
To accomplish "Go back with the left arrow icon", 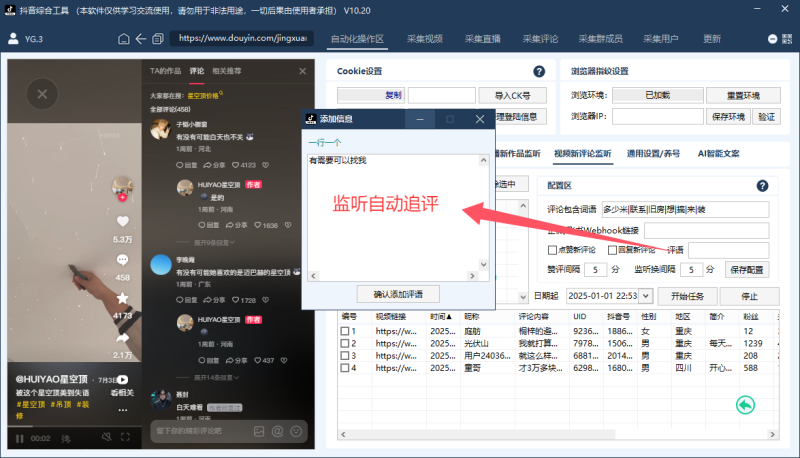I will [141, 39].
